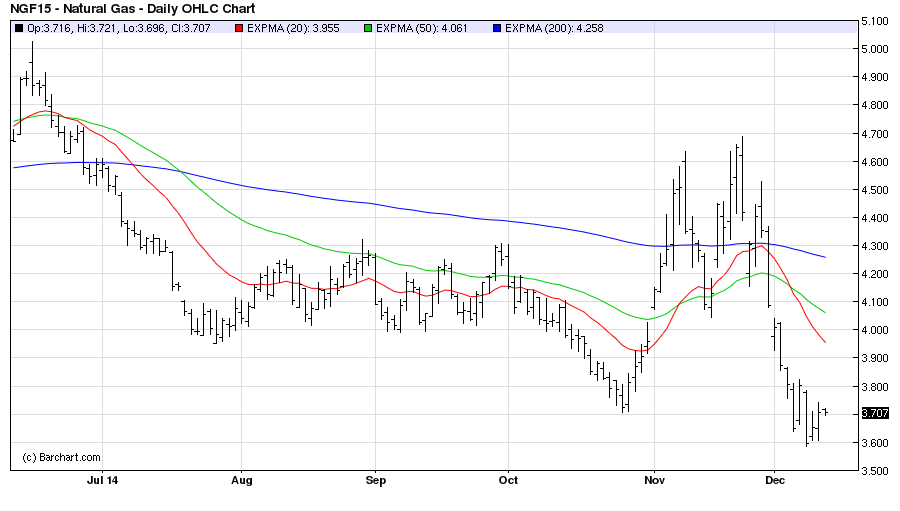900x511 pixels.
Task: Select the Dec date axis label
Action: click(x=775, y=480)
